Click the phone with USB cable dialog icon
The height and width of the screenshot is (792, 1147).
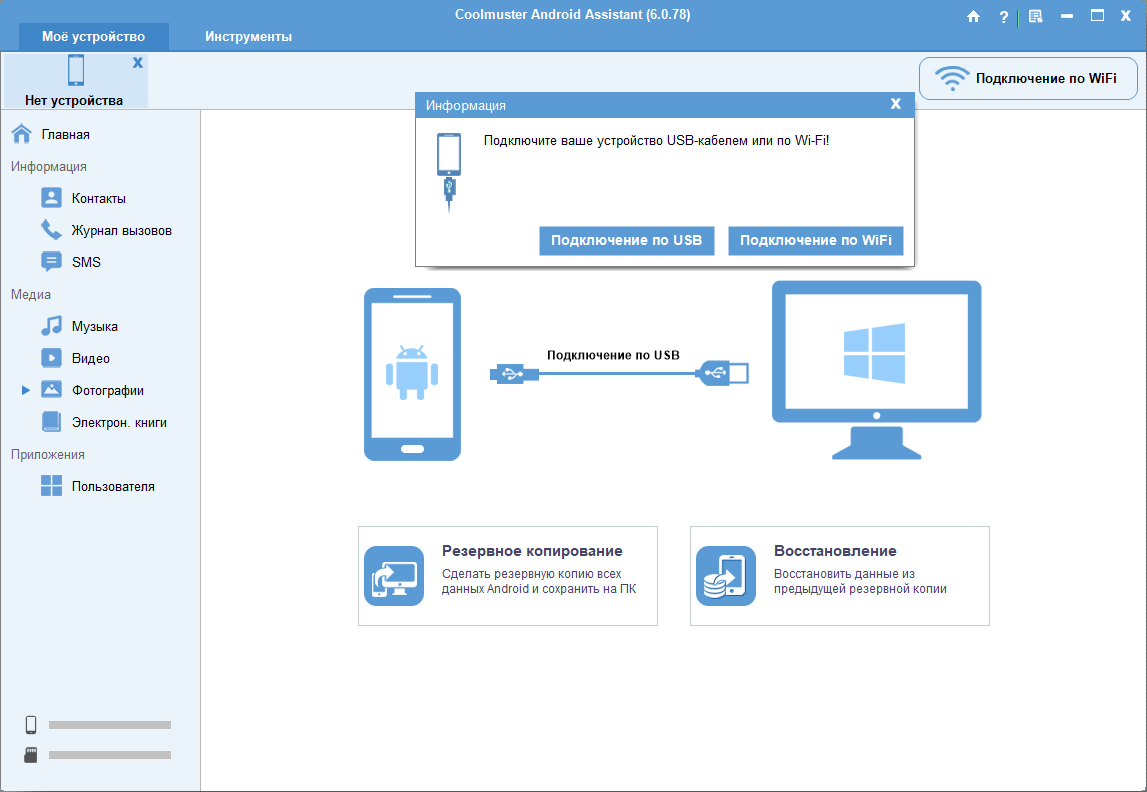pos(449,173)
